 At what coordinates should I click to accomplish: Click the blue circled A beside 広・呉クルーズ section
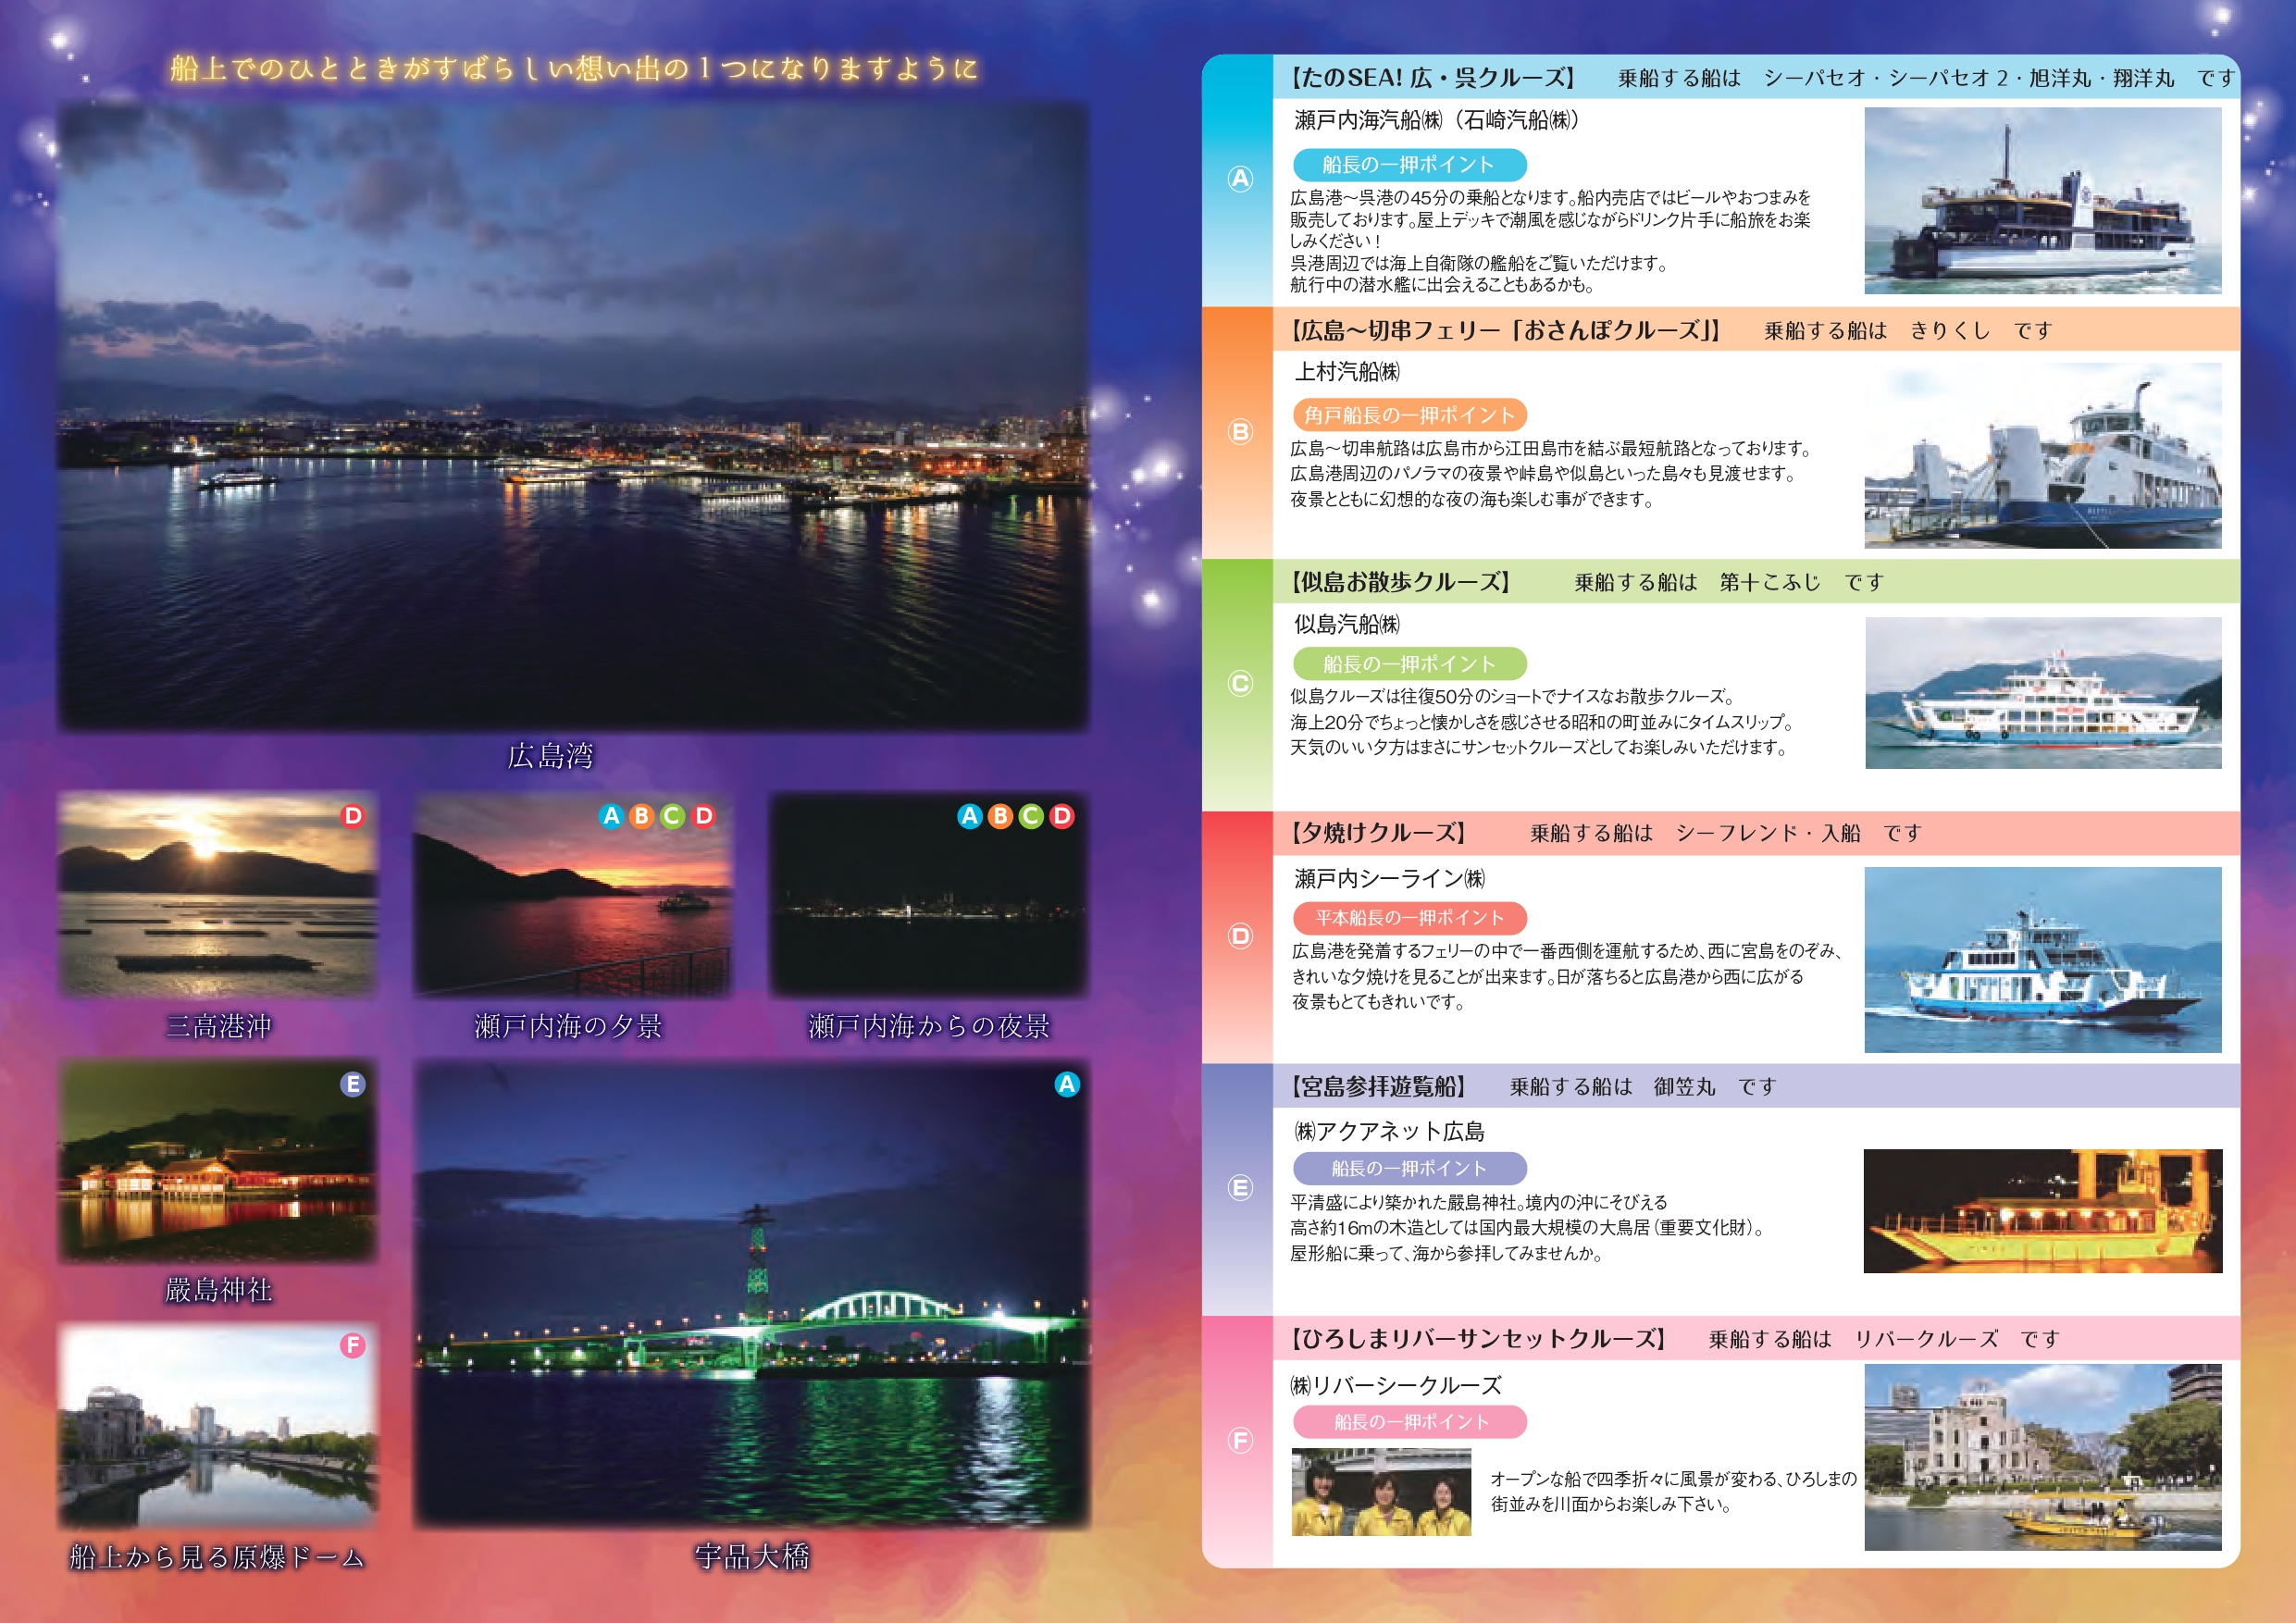click(1240, 179)
